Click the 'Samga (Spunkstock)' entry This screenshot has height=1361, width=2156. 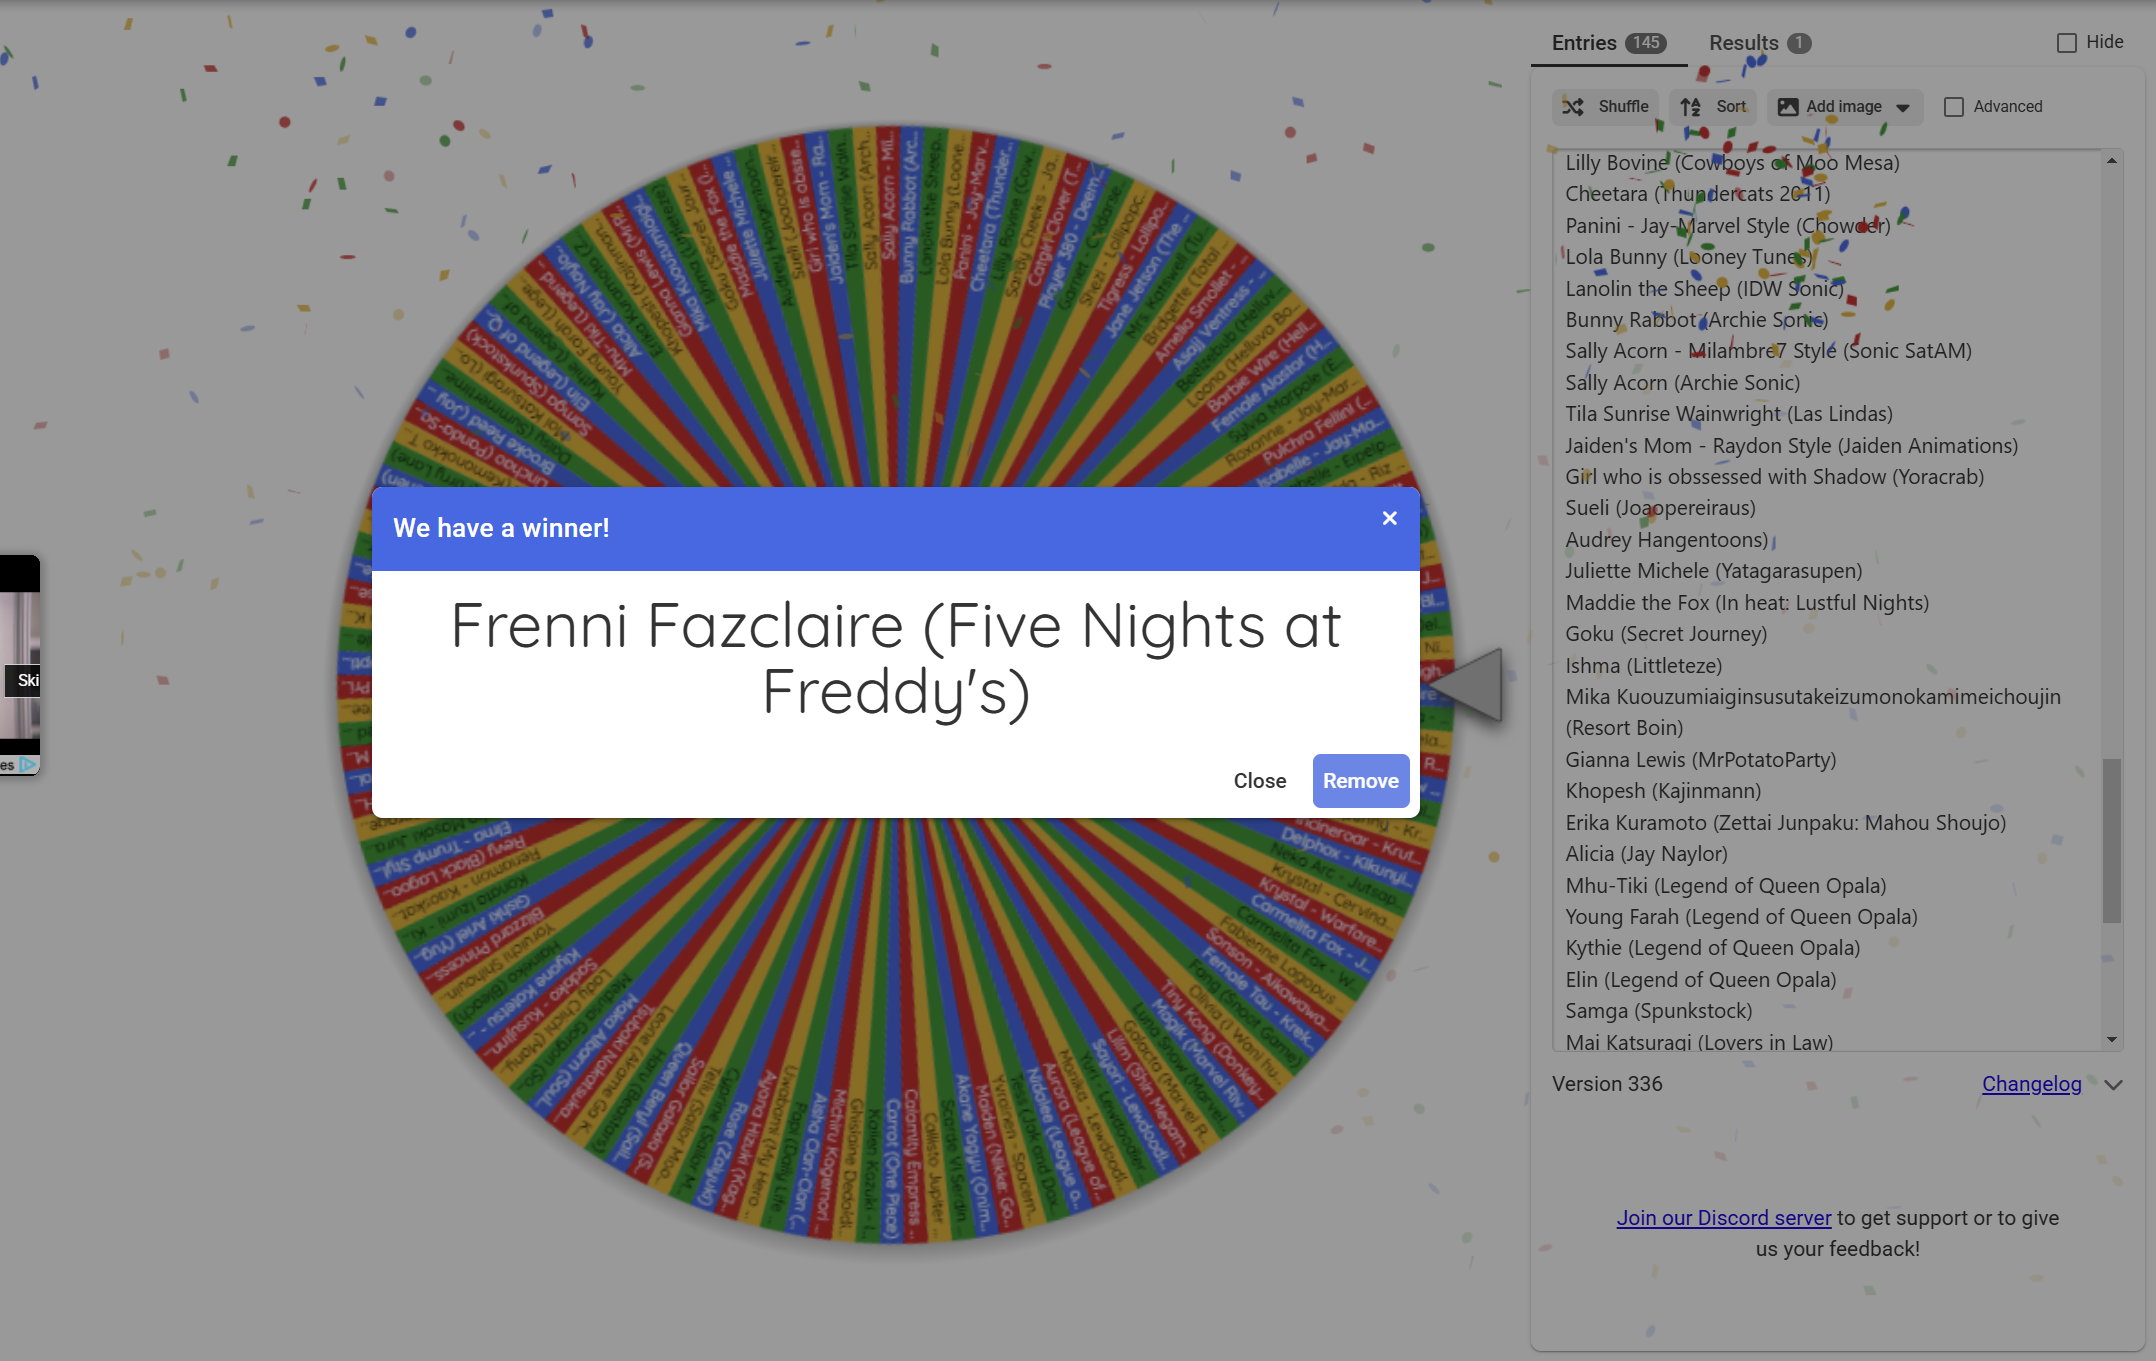(x=1659, y=1011)
